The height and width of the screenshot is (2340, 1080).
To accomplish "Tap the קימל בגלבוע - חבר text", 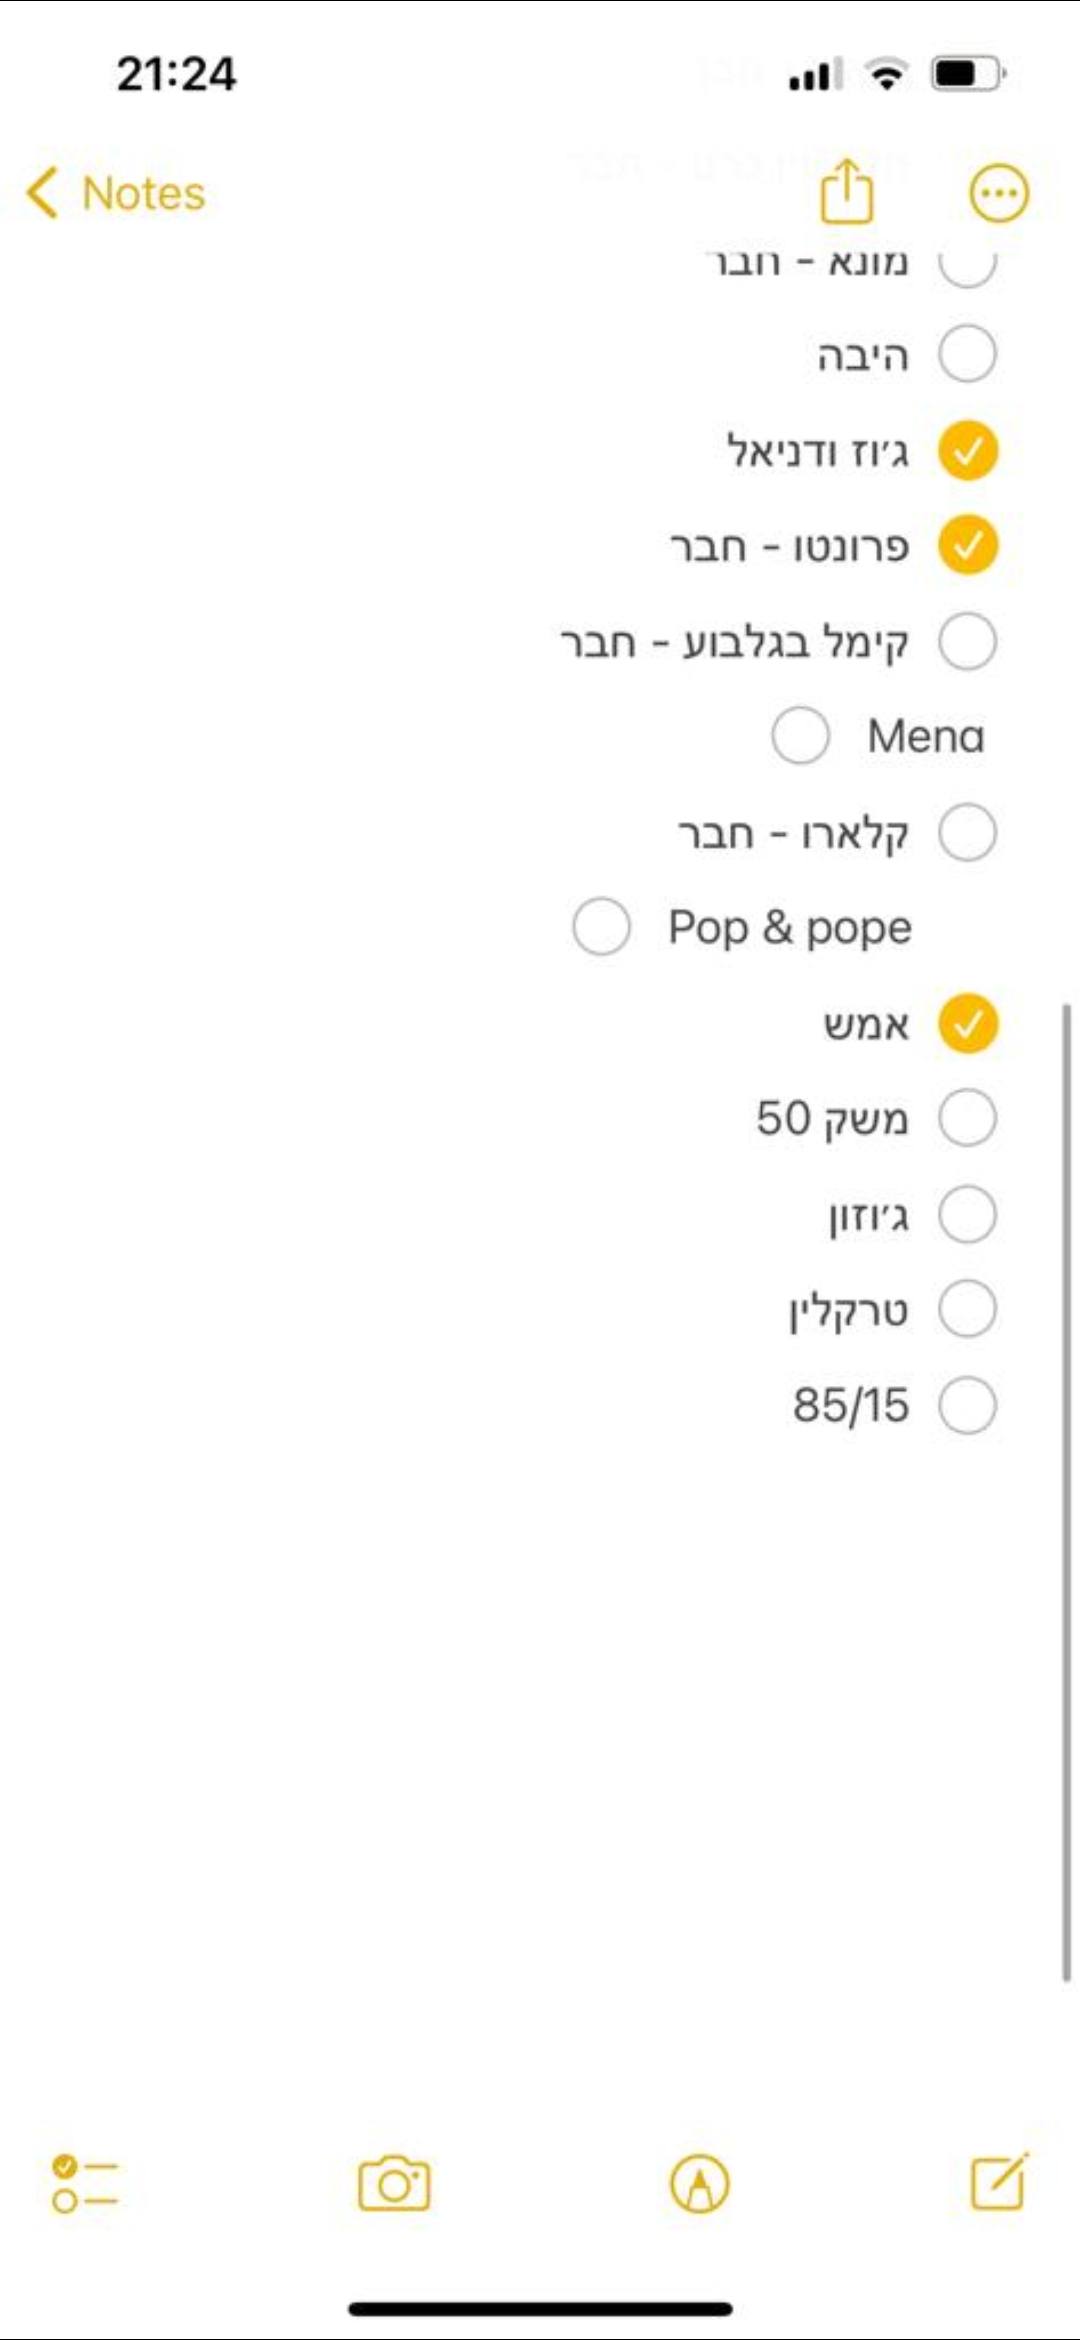I will click(734, 642).
